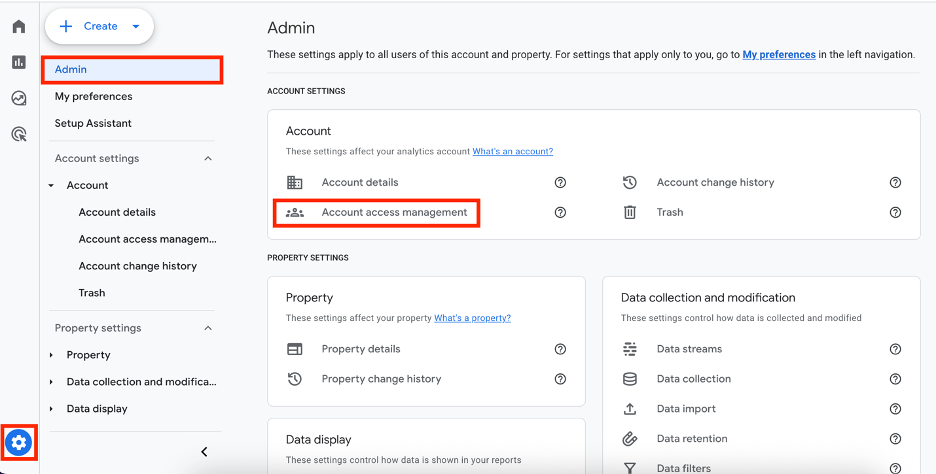The image size is (936, 474).
Task: Show help for Account access management
Action: coord(560,213)
